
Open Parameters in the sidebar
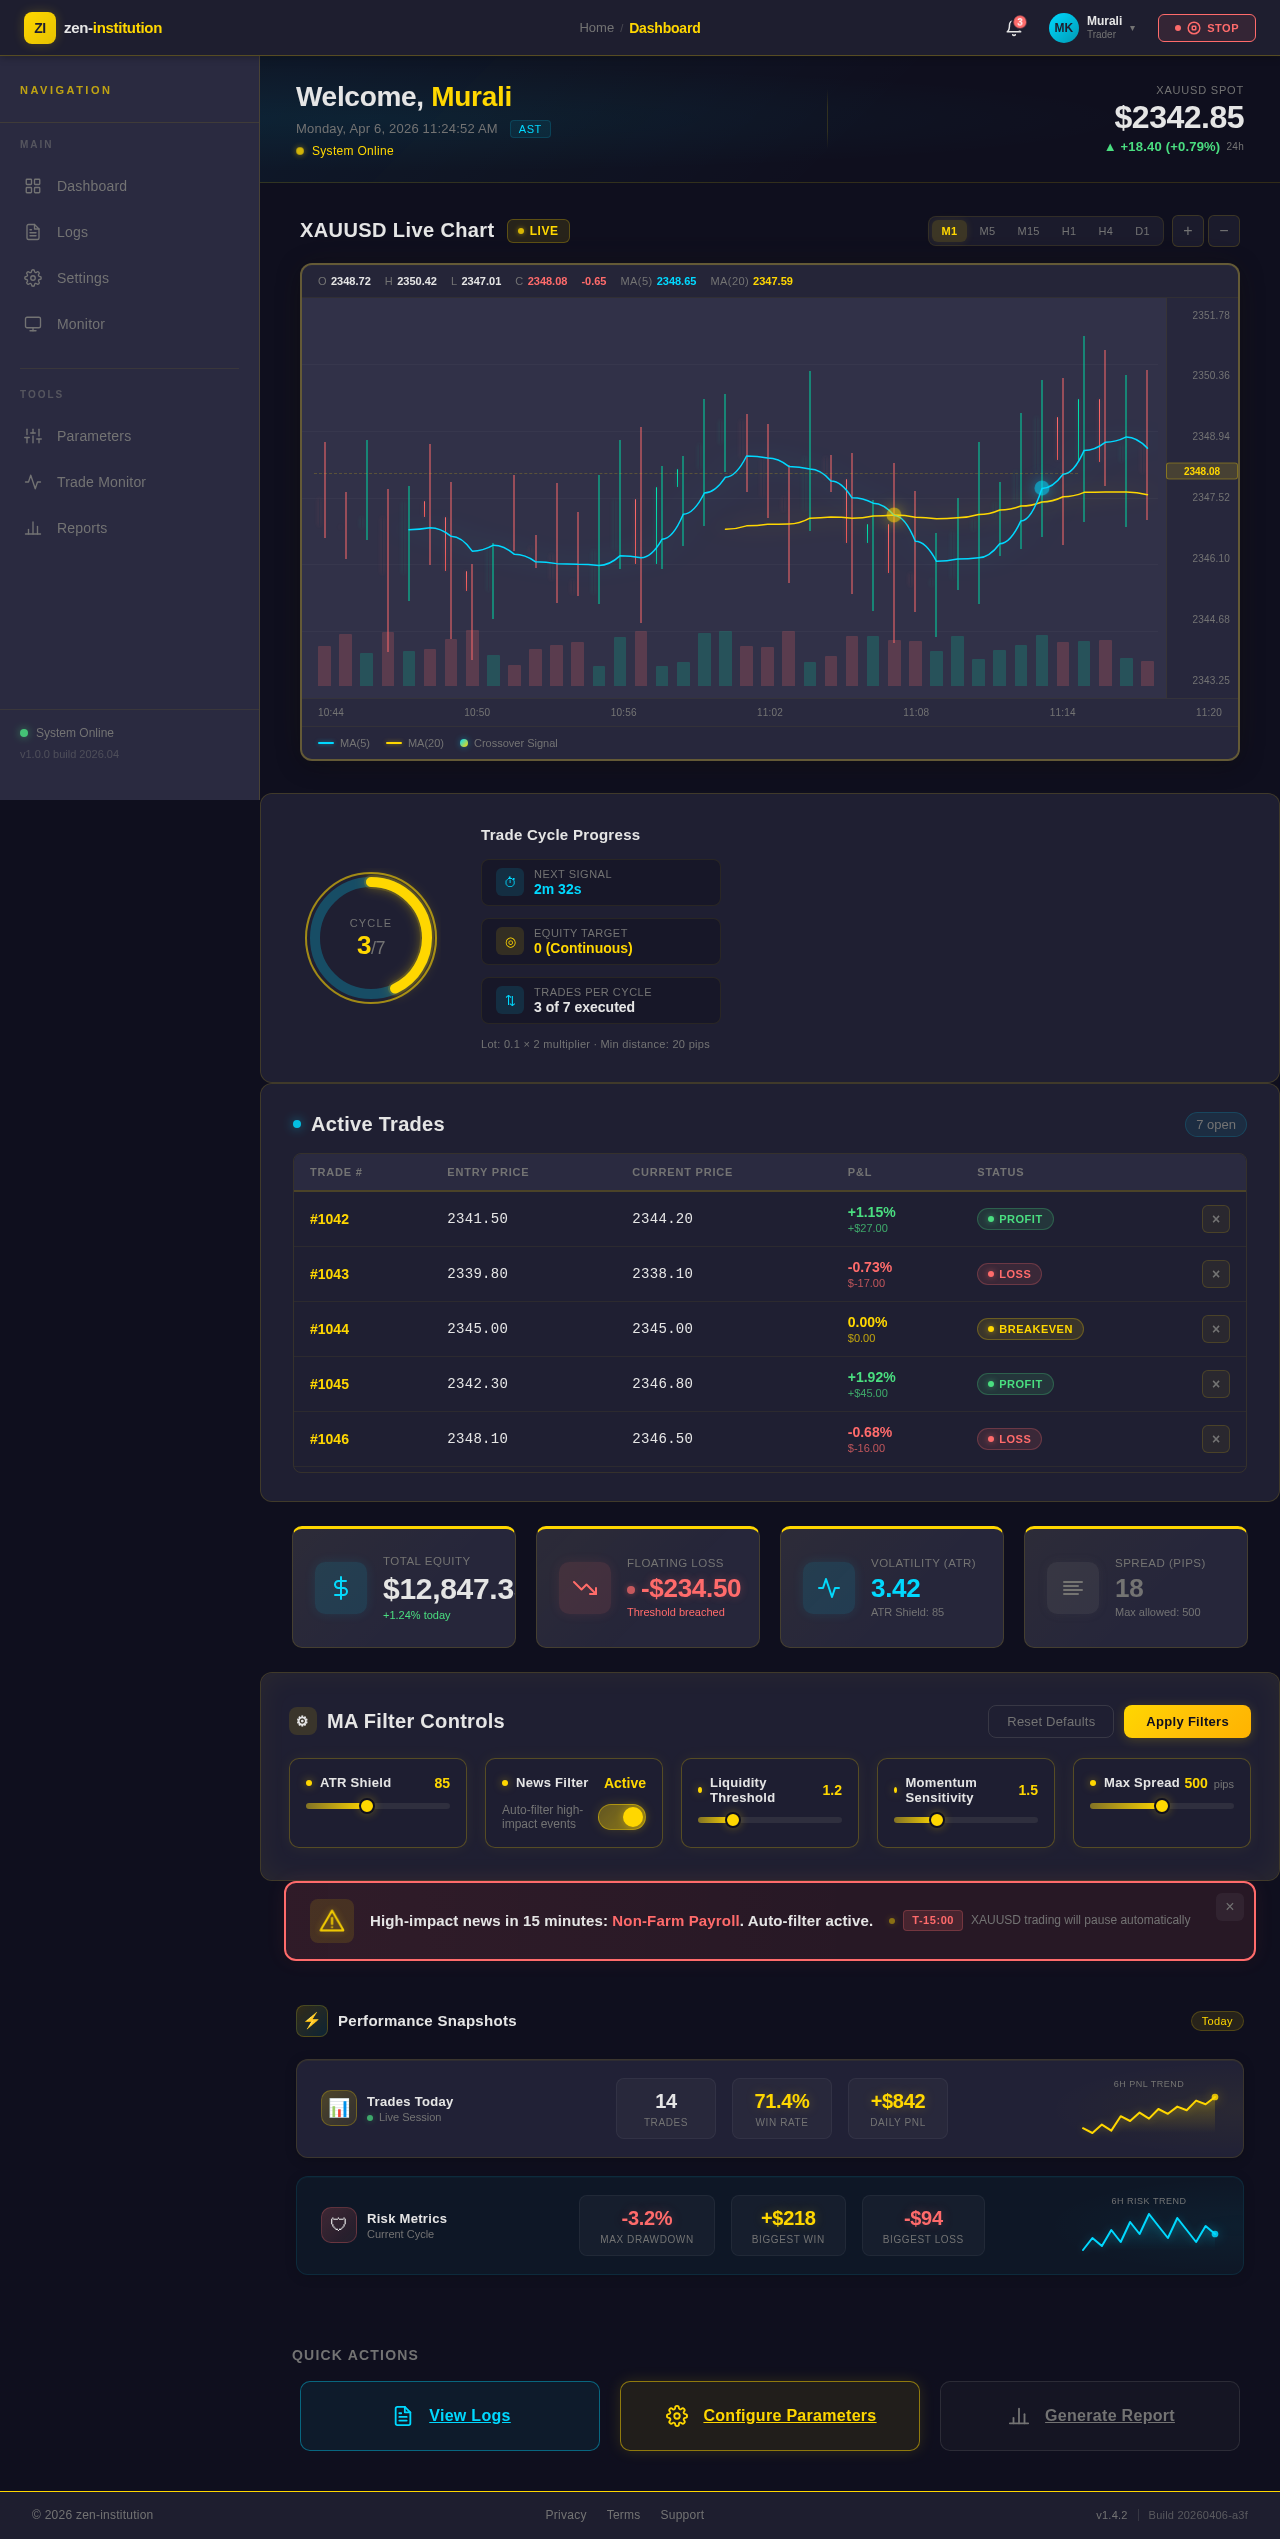pyautogui.click(x=130, y=436)
